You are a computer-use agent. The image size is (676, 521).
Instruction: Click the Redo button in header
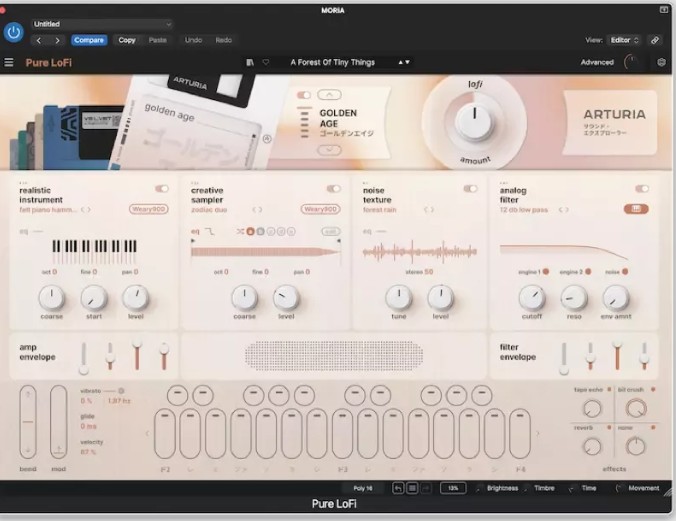(x=223, y=40)
